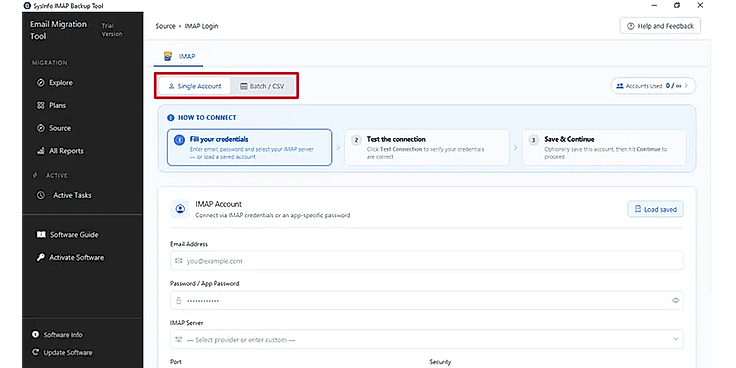This screenshot has width=736, height=368.
Task: Open Active Tasks in the sidebar
Action: tap(64, 195)
